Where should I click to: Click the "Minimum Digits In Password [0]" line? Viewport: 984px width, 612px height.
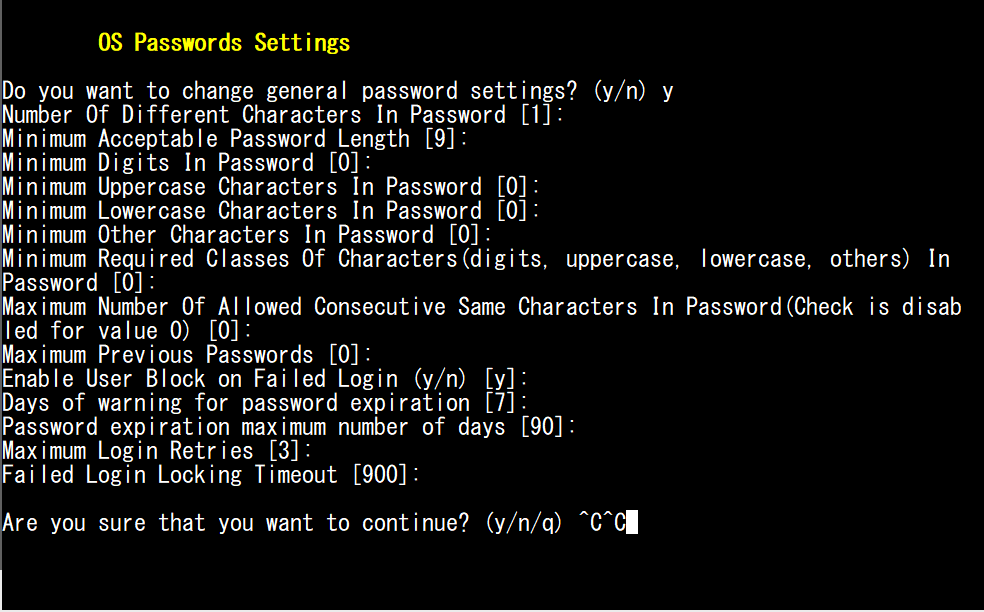tap(187, 163)
